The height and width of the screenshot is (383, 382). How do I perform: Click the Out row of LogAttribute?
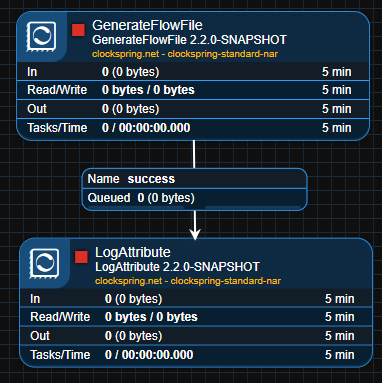point(196,336)
